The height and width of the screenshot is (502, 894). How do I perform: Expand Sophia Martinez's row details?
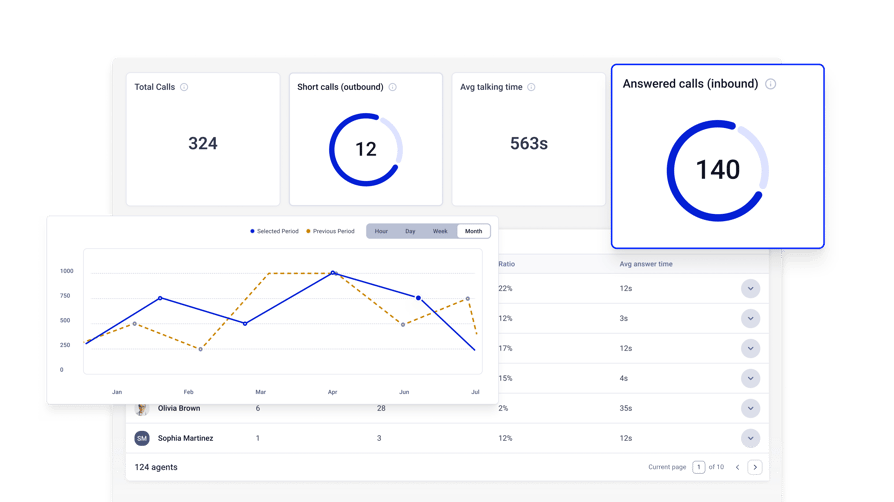pos(750,438)
